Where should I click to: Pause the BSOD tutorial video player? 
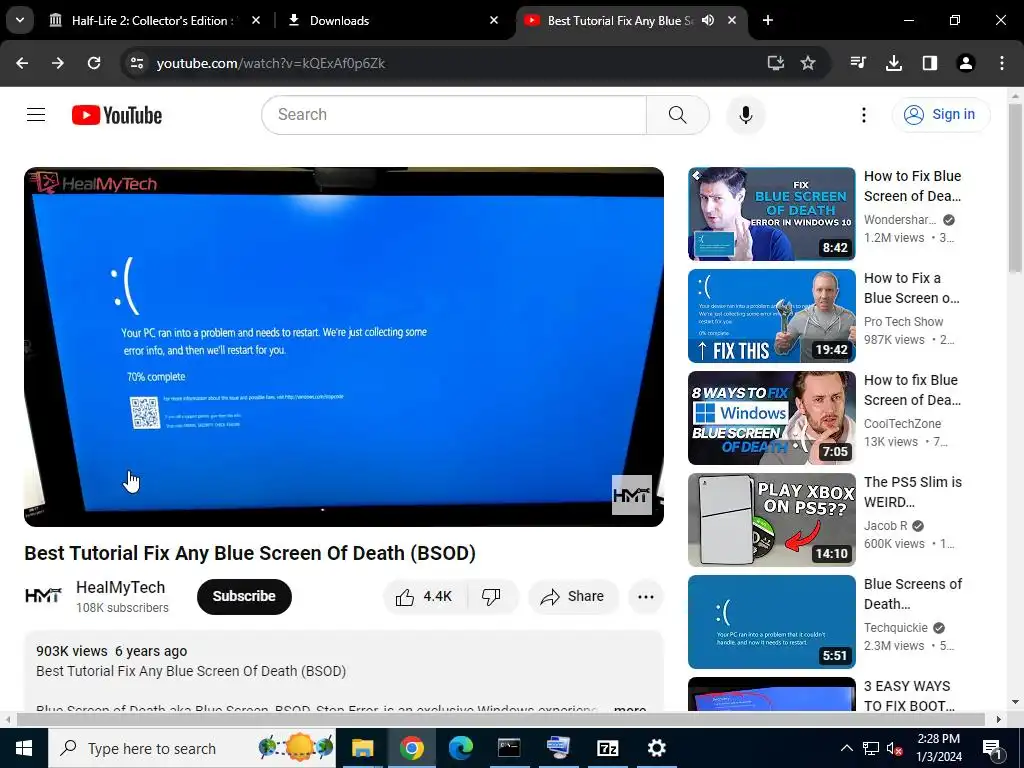point(344,347)
